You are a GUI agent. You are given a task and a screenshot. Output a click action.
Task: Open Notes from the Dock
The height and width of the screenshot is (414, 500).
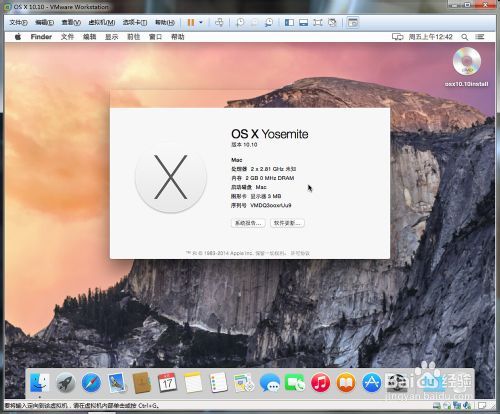tap(193, 382)
